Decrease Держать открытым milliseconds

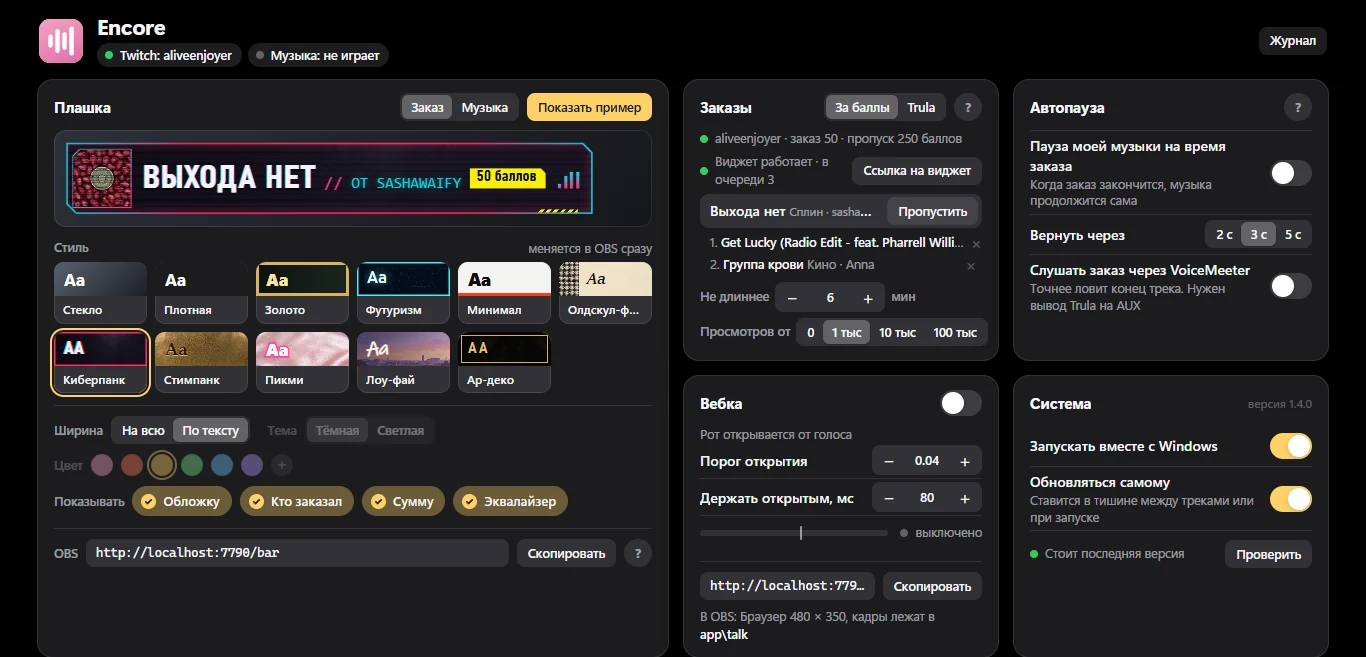(889, 498)
